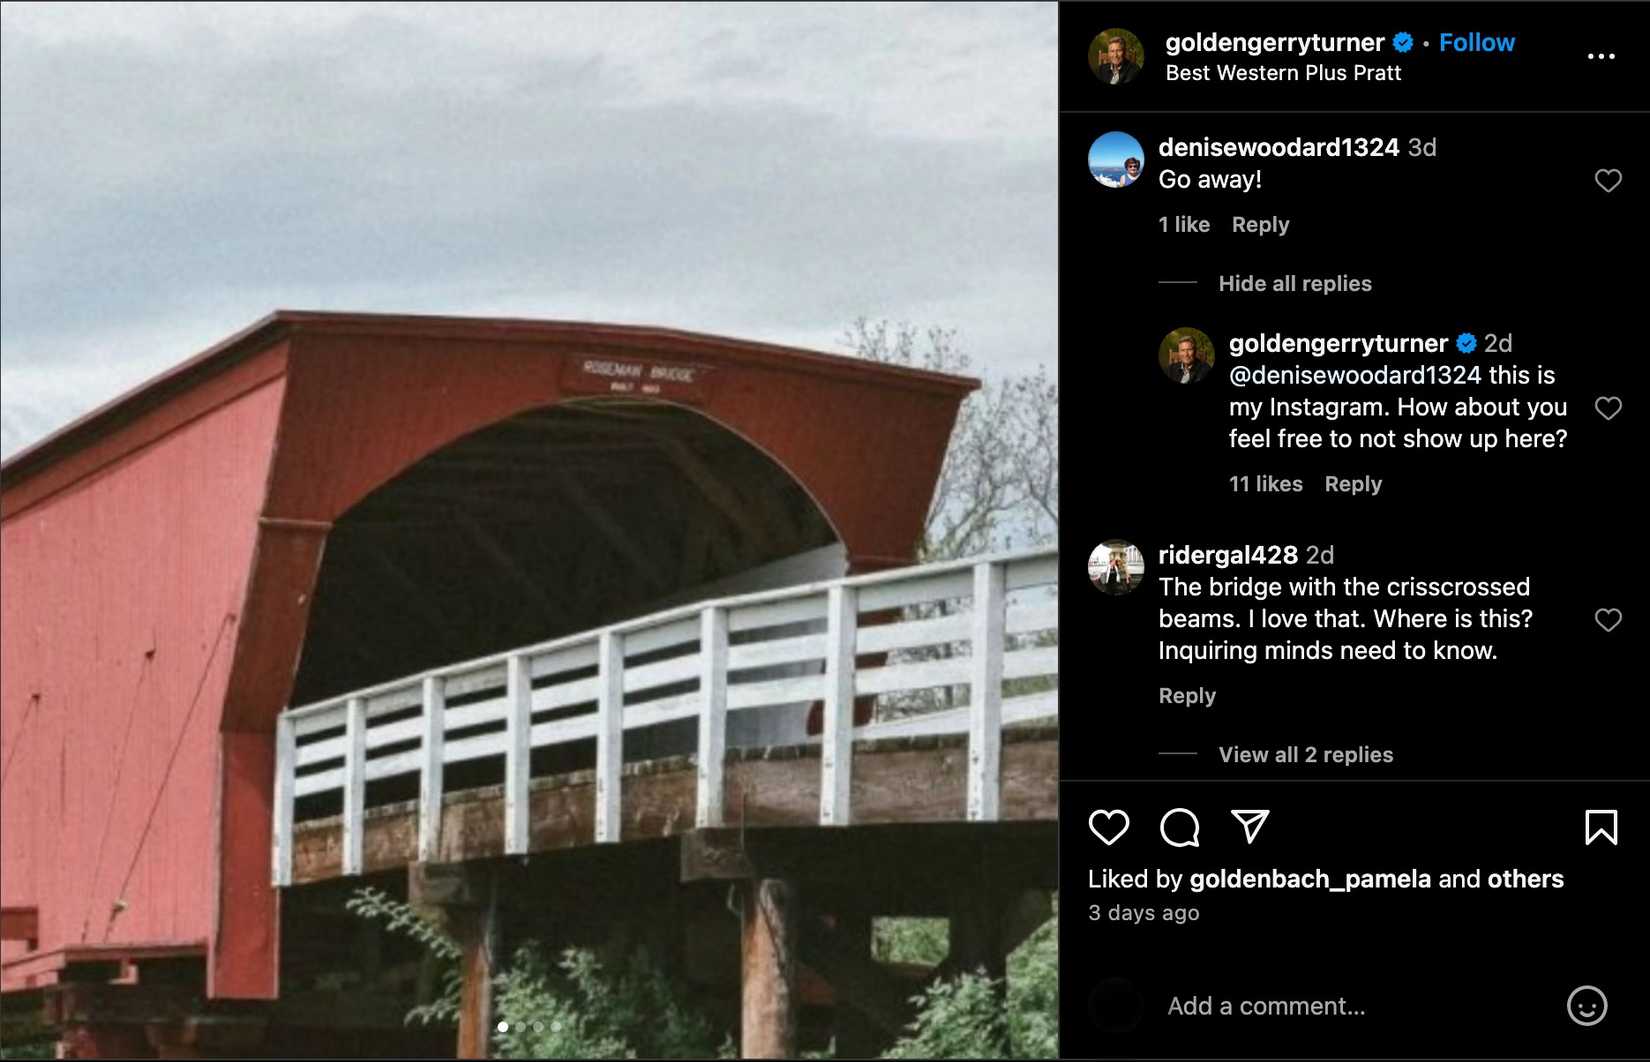Open the Best Western Plus Pratt location

(1283, 73)
